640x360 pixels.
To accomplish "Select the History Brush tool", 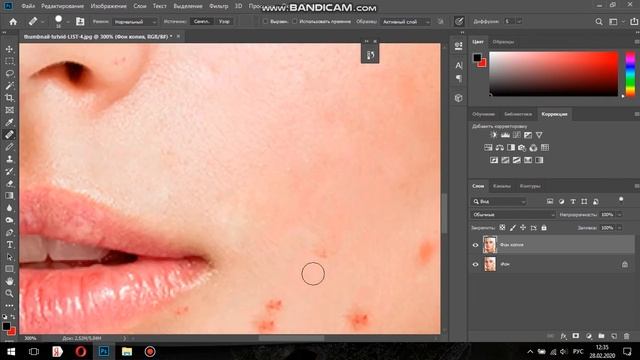I will point(9,171).
